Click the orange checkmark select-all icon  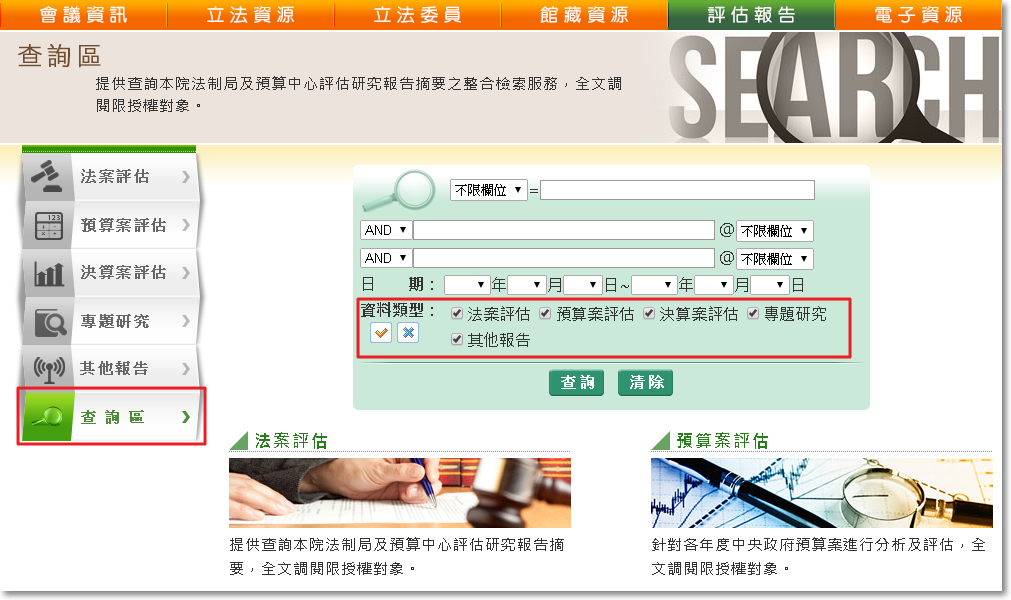381,333
